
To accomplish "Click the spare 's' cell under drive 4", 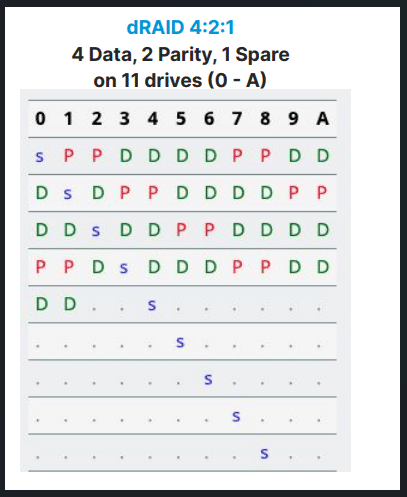I will point(152,305).
